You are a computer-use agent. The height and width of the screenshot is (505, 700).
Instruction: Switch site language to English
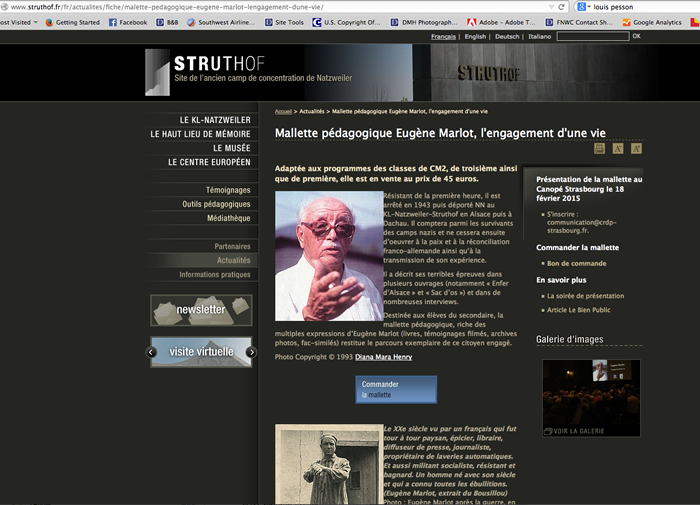(475, 37)
